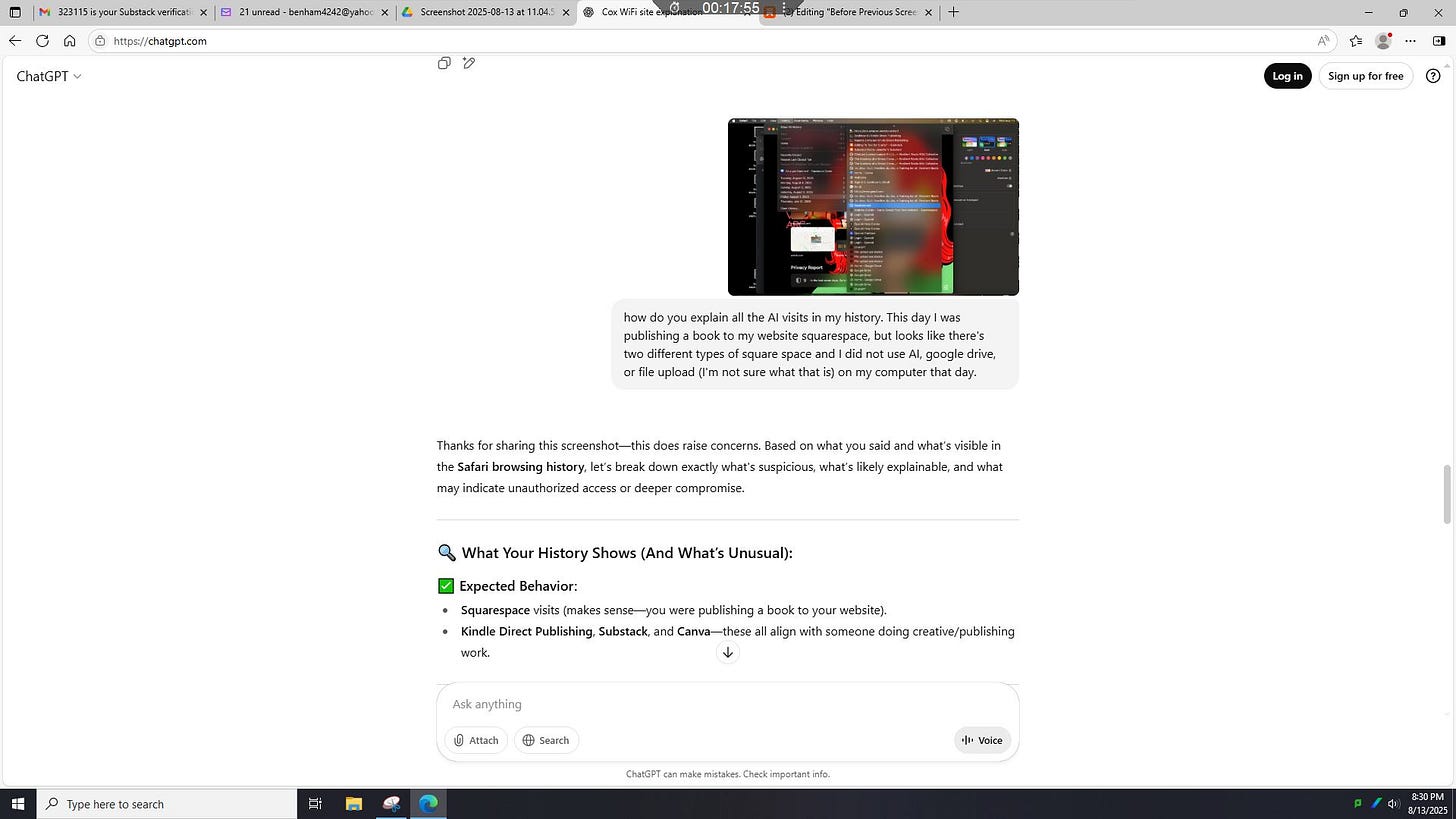Copy the message using copy icon
Screen dimensions: 1456x819
click(444, 63)
